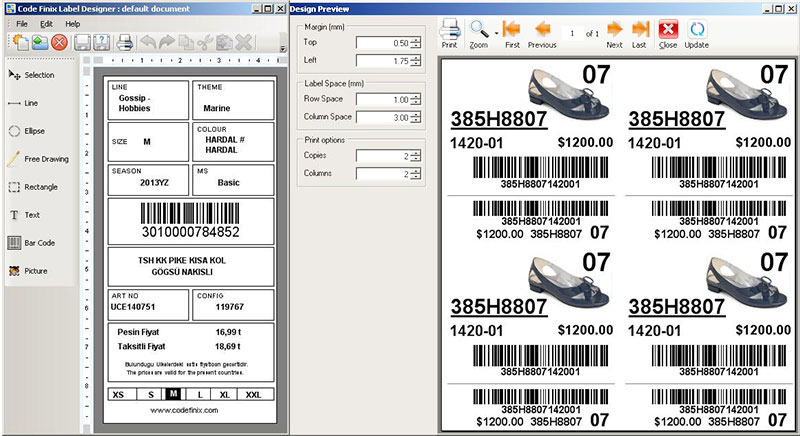The width and height of the screenshot is (800, 436).
Task: Paste from the clipboard icon
Action: tap(224, 42)
